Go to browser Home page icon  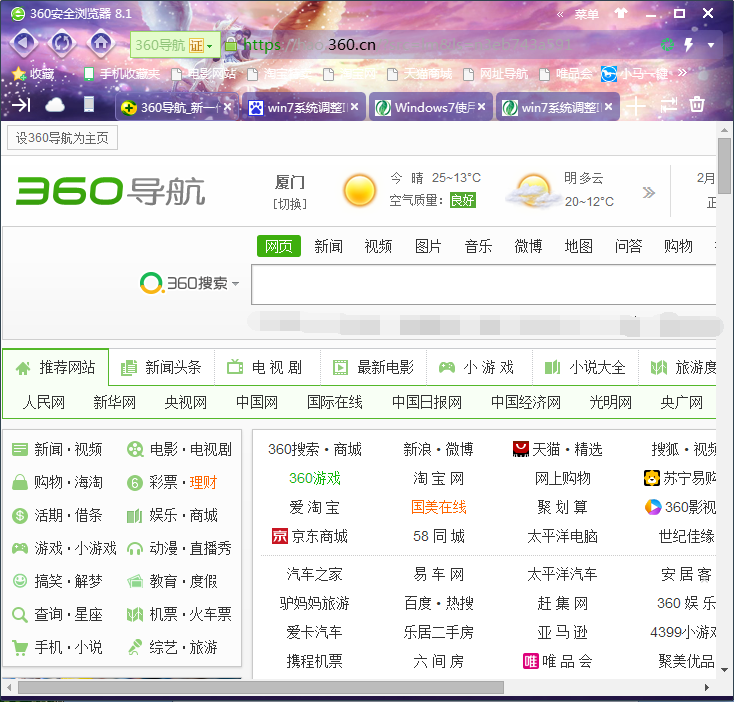(x=101, y=44)
